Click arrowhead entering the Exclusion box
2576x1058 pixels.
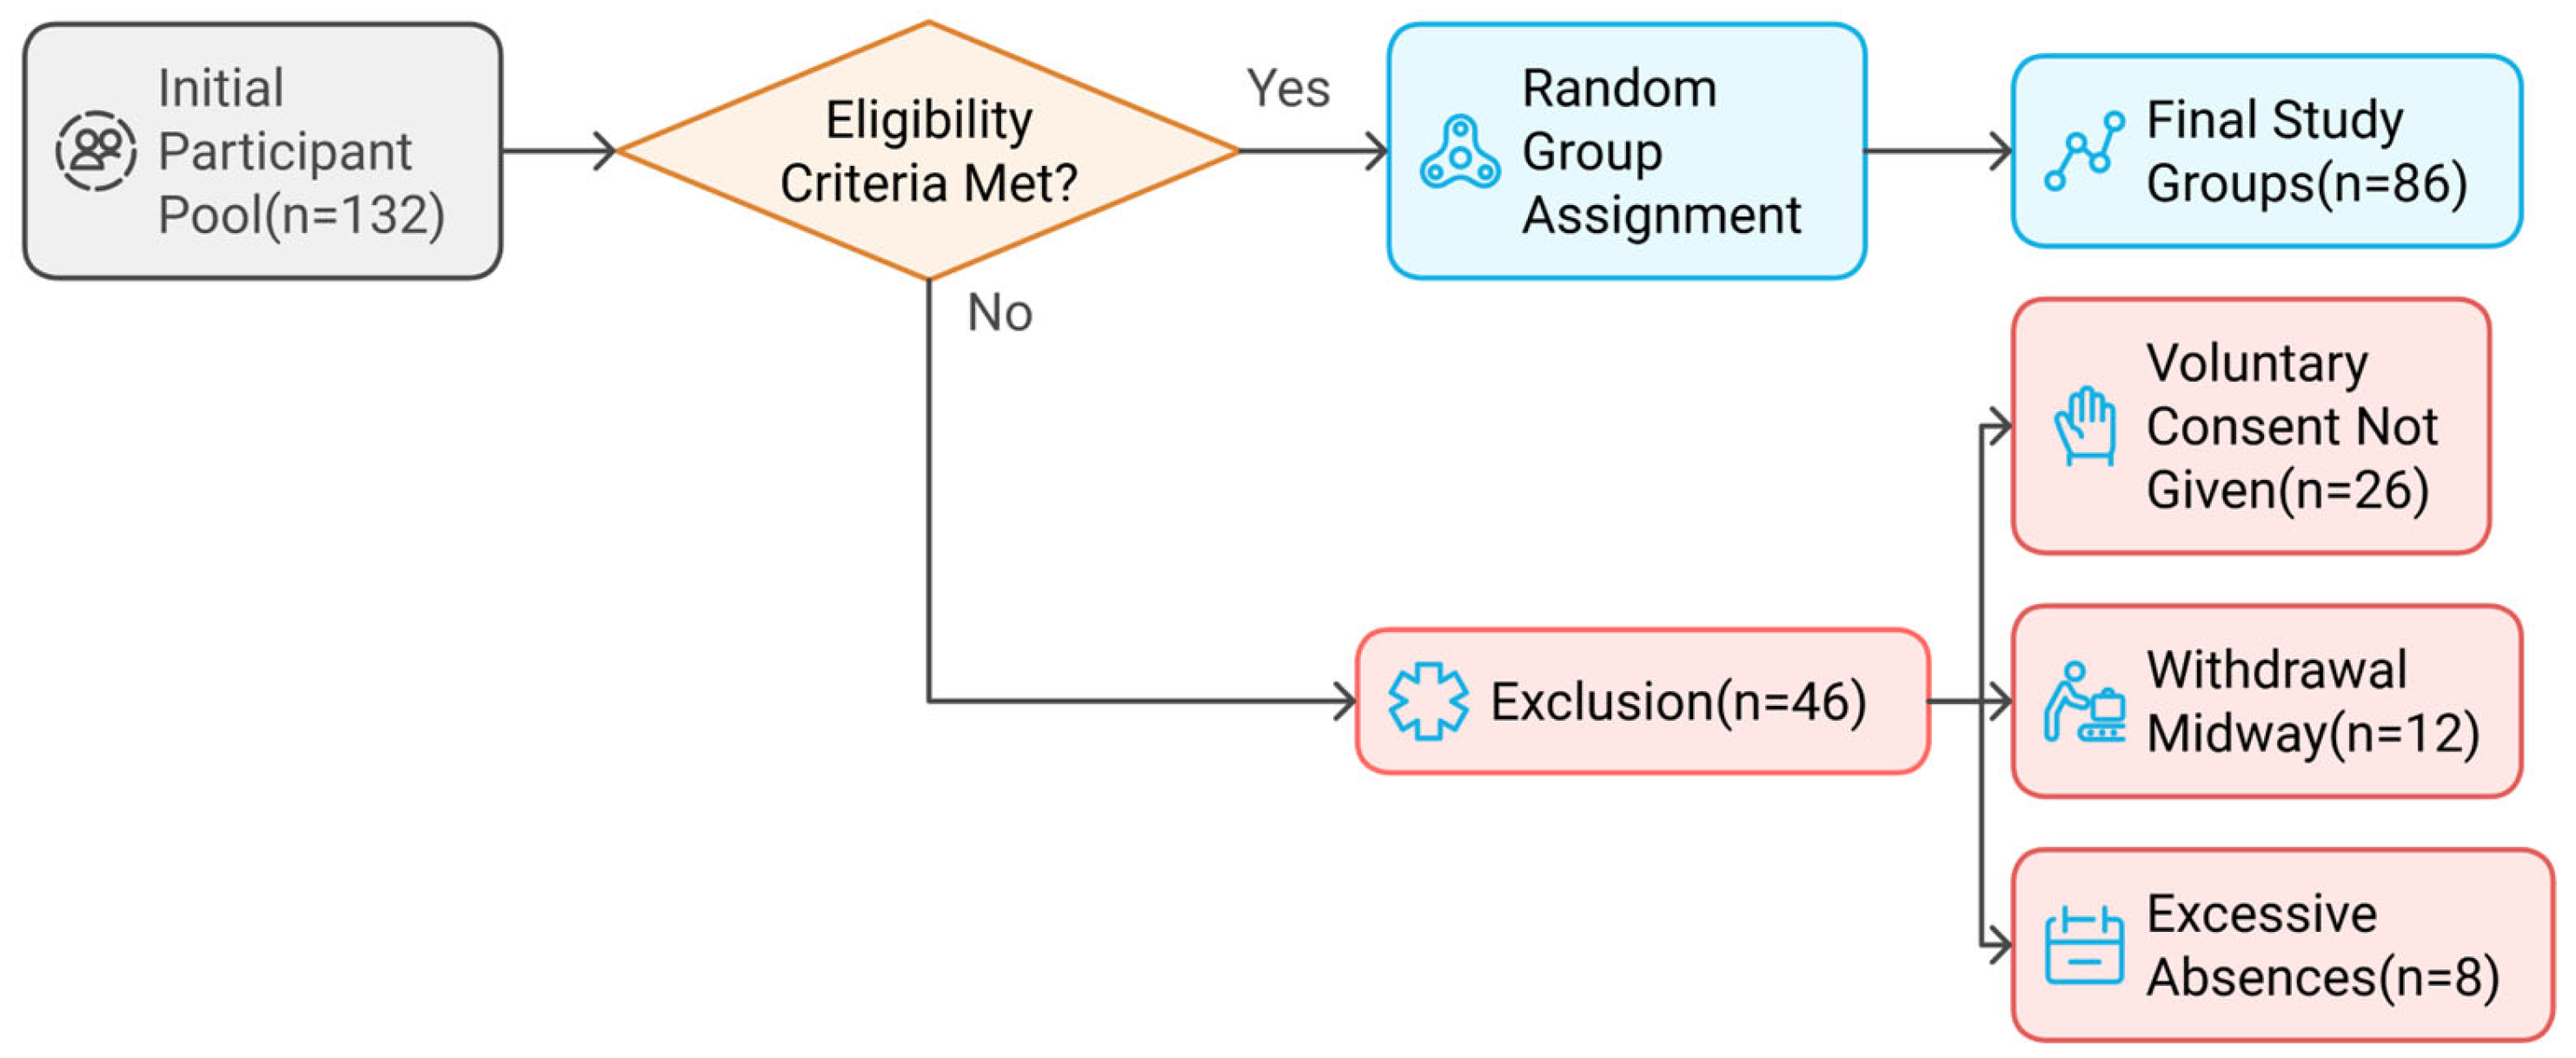(1345, 701)
